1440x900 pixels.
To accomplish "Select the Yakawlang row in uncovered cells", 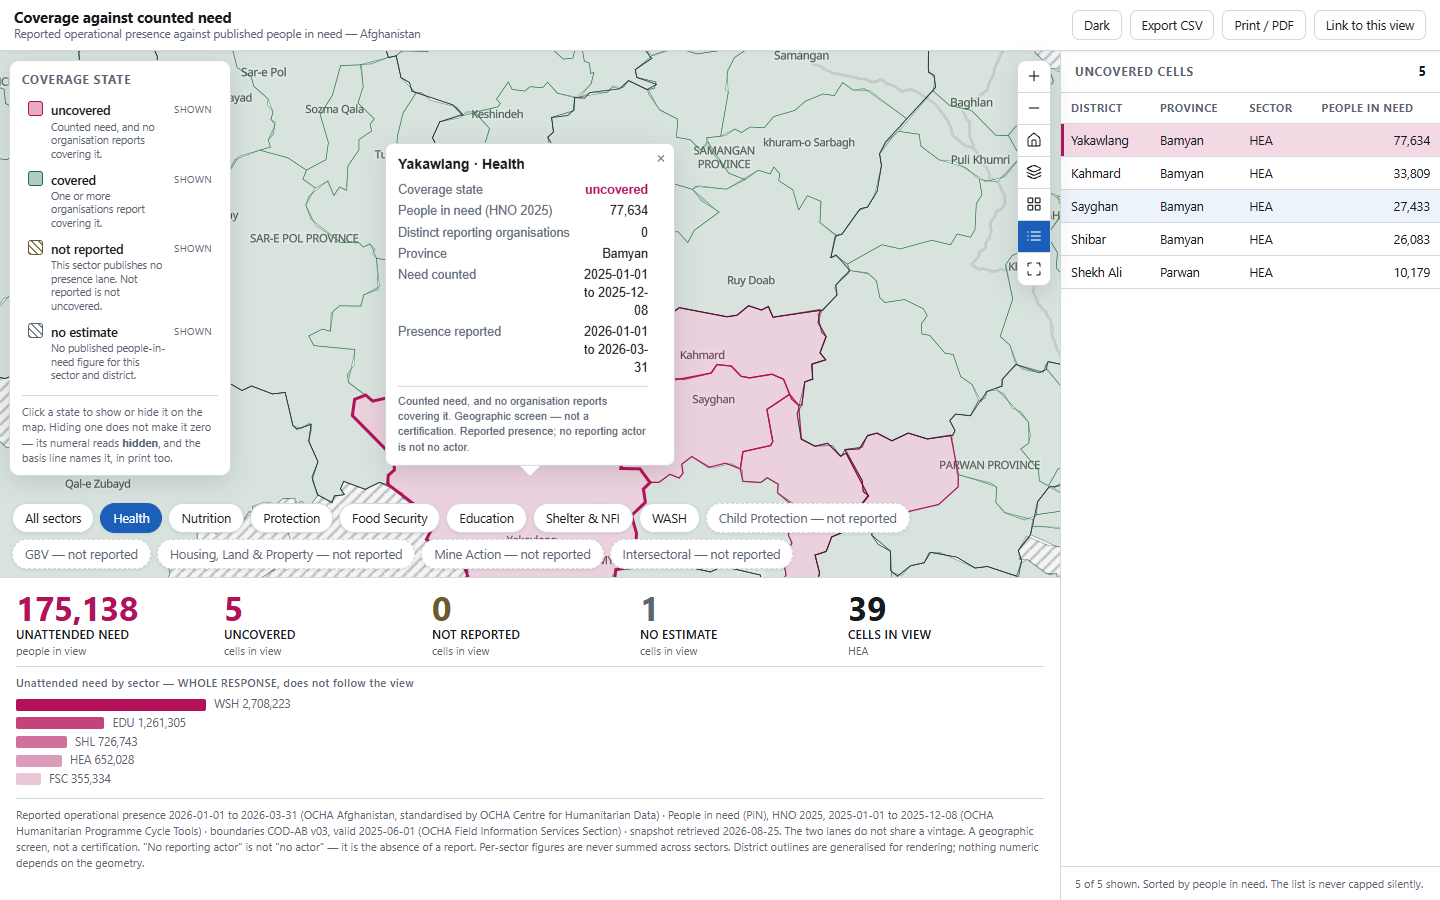I will pyautogui.click(x=1250, y=140).
